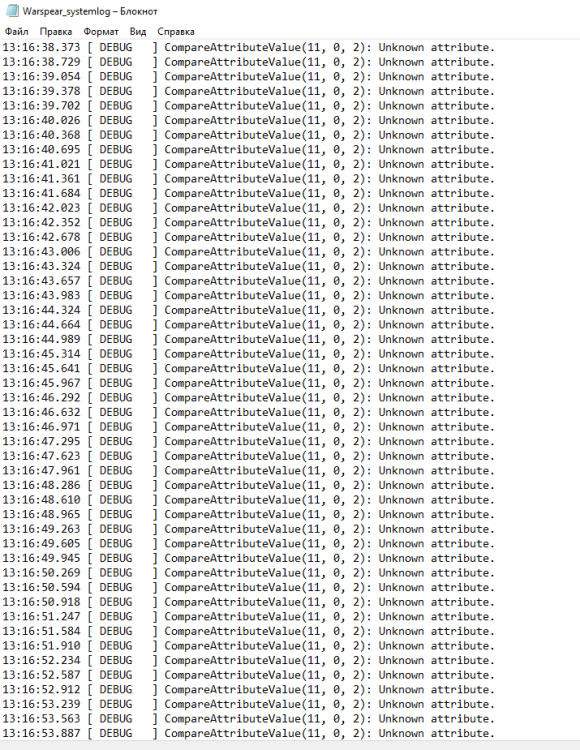Open the Вид menu
The width and height of the screenshot is (580, 750).
[x=138, y=32]
